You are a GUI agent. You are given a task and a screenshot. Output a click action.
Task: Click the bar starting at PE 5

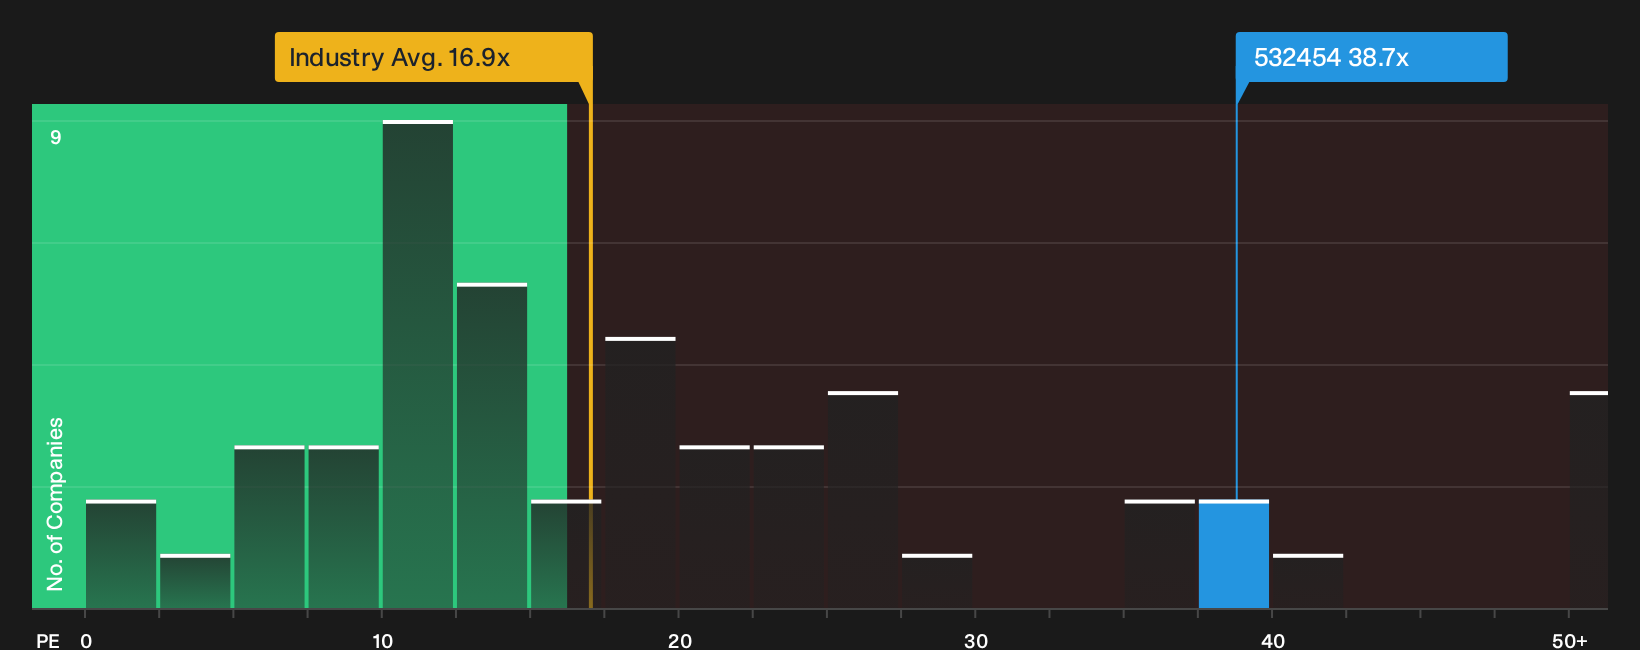click(269, 527)
